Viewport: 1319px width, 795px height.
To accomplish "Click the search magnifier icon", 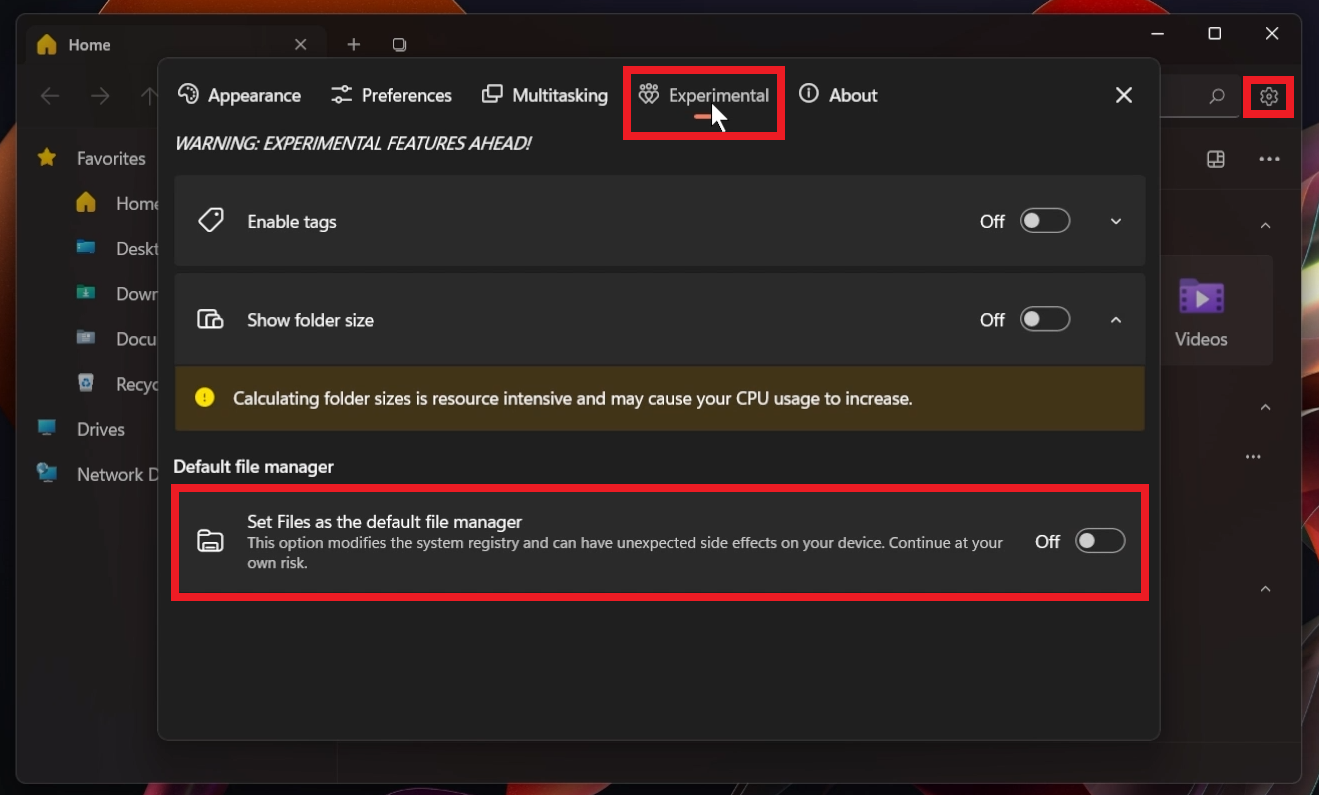I will tap(1216, 97).
